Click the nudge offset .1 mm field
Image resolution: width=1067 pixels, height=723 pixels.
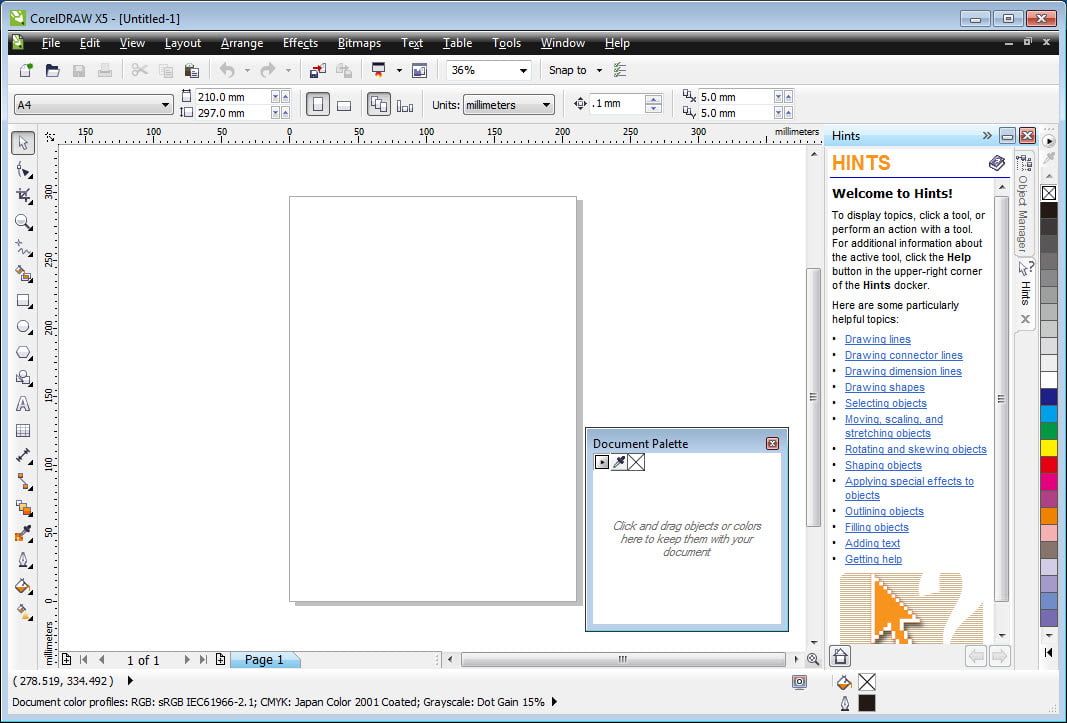coord(616,104)
